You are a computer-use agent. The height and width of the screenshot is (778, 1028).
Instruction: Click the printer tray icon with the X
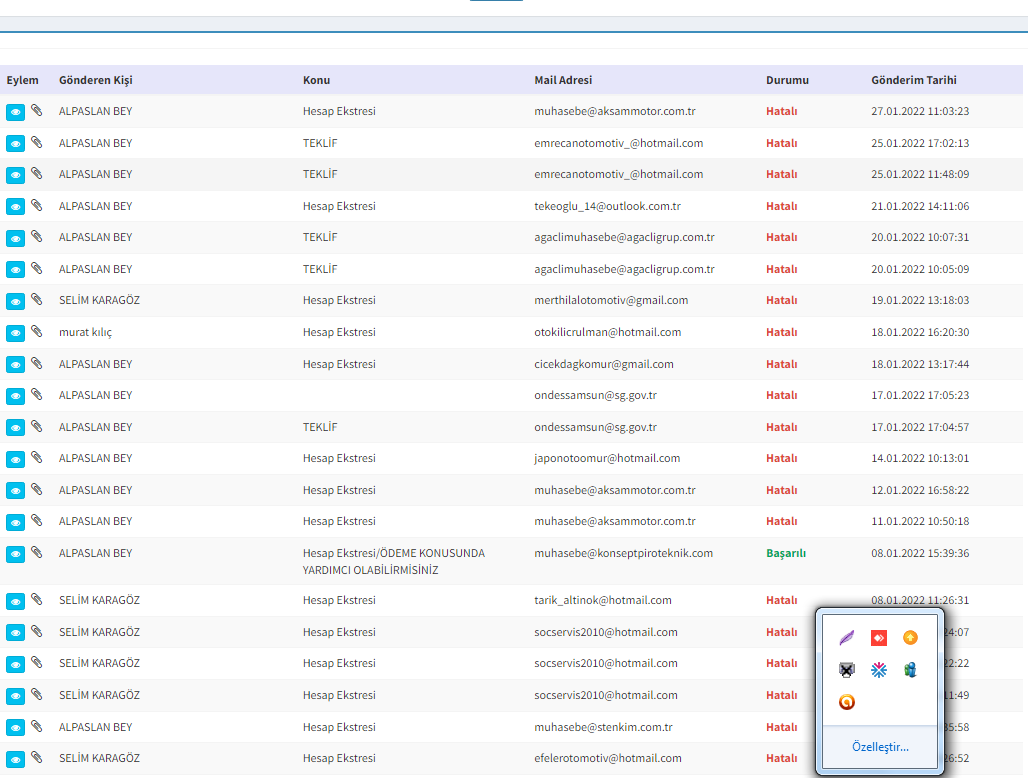(847, 670)
